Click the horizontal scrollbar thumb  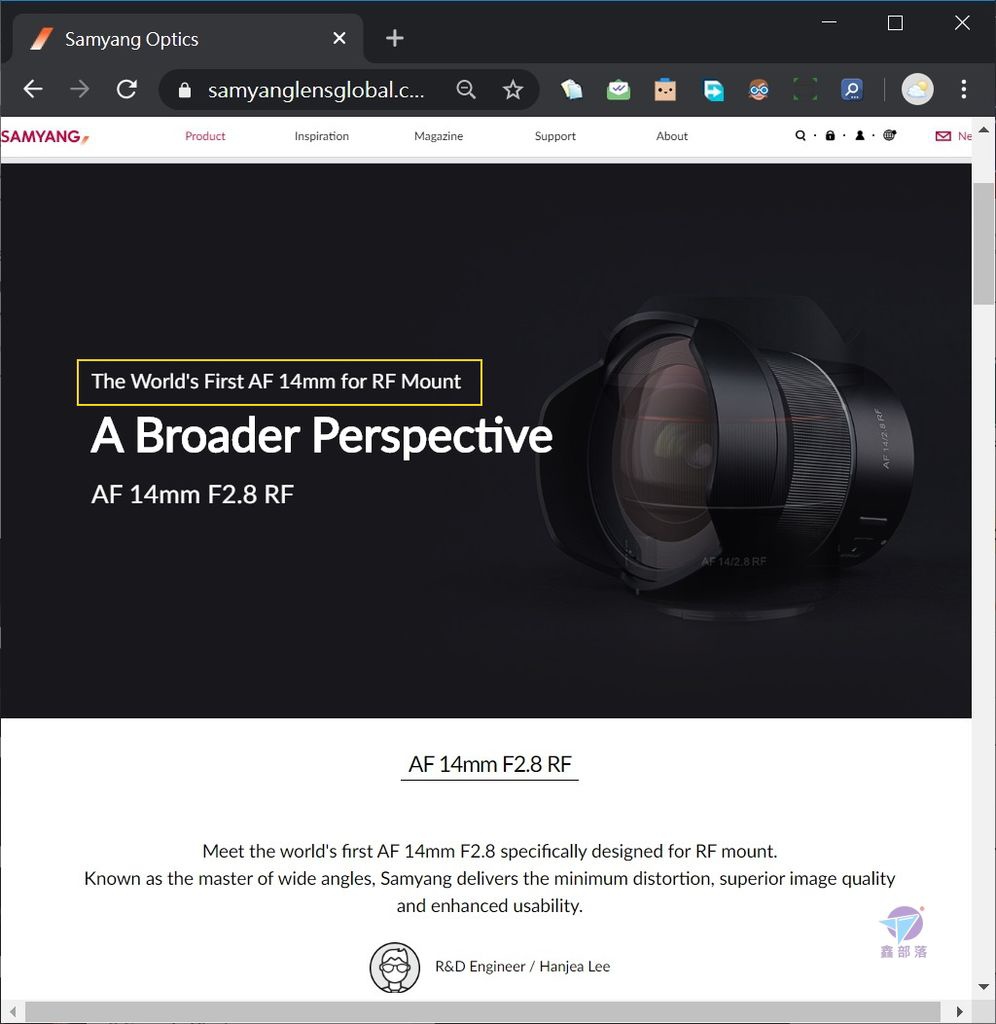click(x=483, y=1012)
